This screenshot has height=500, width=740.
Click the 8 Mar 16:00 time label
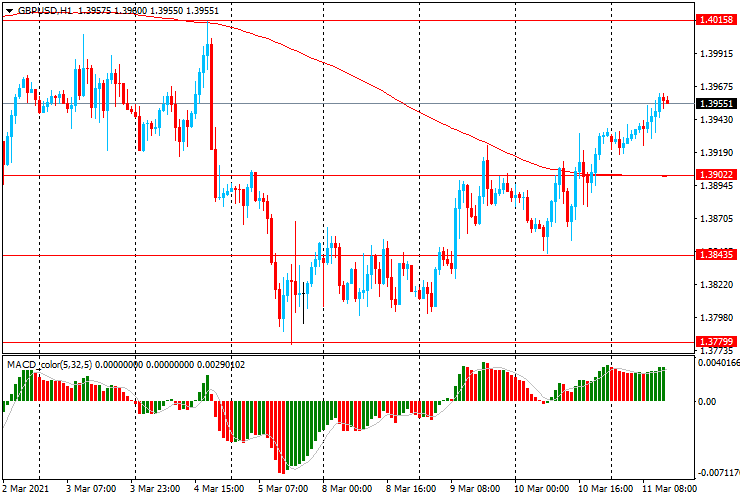(411, 488)
